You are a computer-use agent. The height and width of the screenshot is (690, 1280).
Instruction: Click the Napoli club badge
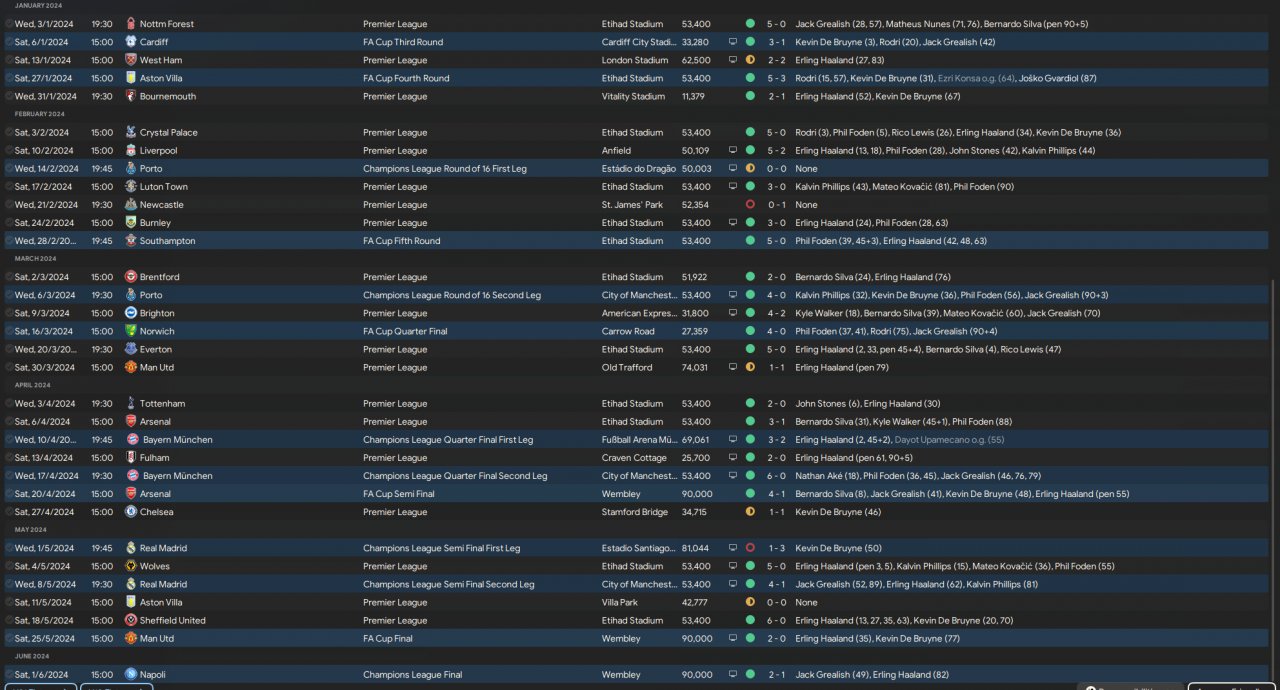[131, 674]
